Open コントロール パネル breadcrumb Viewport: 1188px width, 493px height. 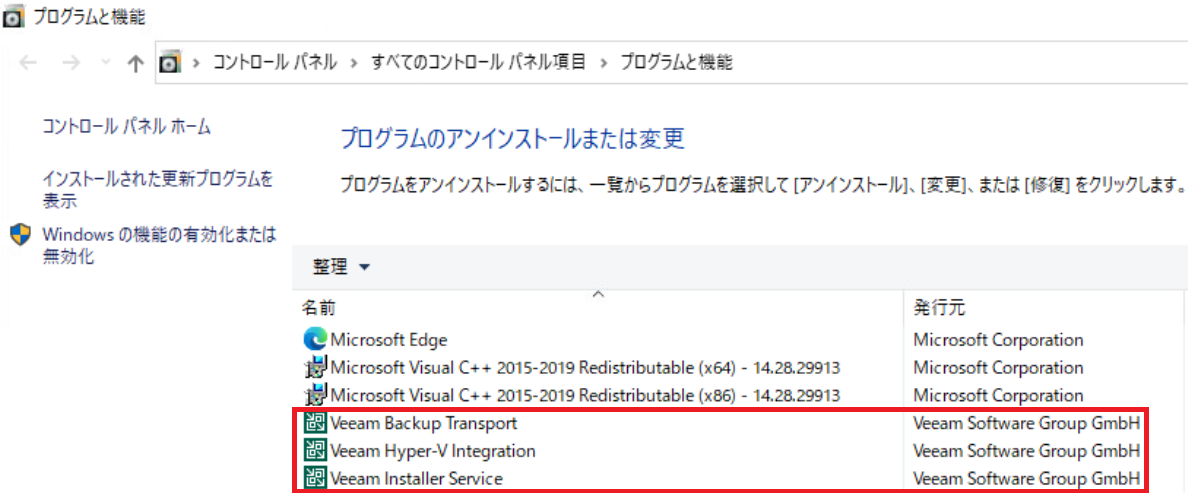click(x=274, y=63)
